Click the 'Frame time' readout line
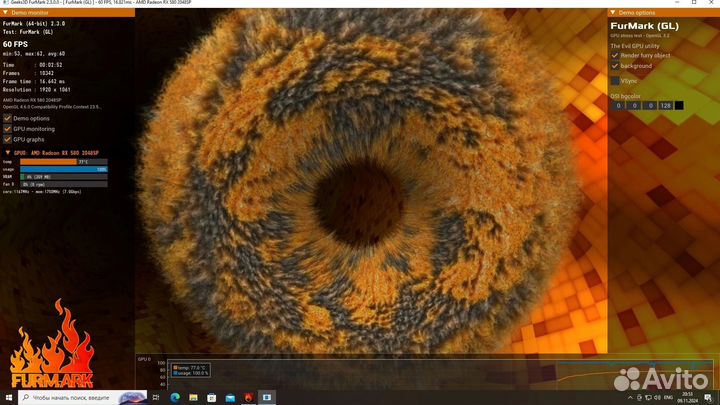 pyautogui.click(x=34, y=82)
